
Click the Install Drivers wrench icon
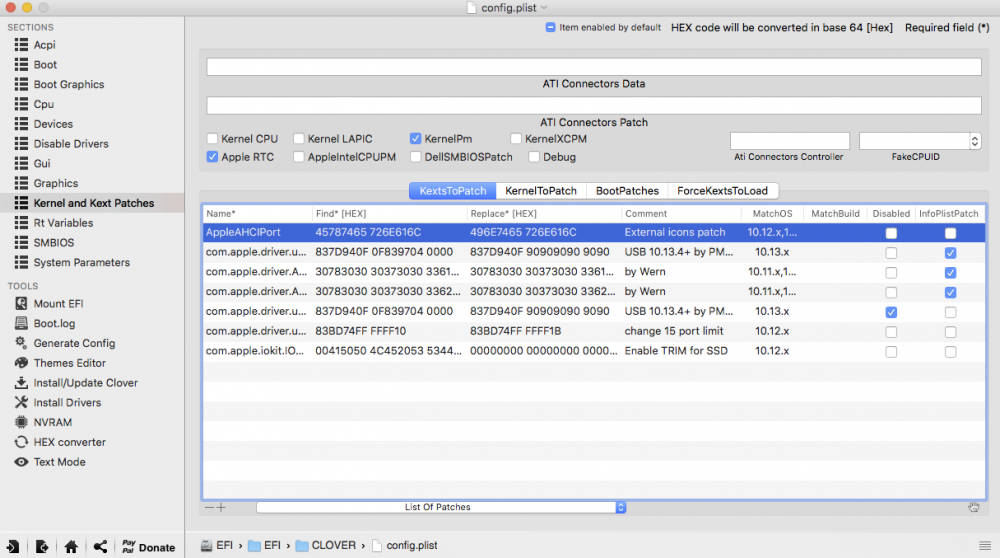pyautogui.click(x=21, y=402)
